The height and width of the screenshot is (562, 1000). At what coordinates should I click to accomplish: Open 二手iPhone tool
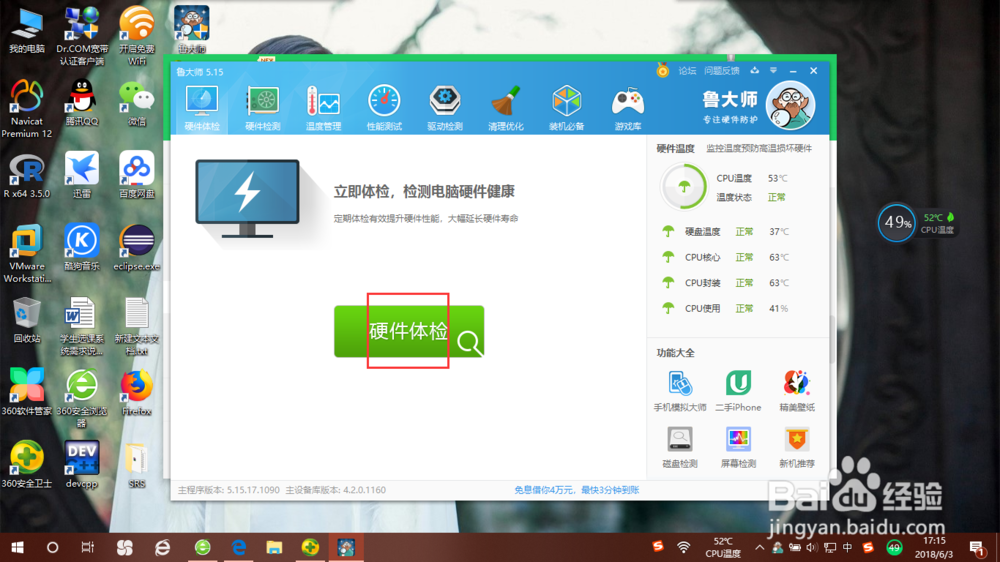pos(738,390)
